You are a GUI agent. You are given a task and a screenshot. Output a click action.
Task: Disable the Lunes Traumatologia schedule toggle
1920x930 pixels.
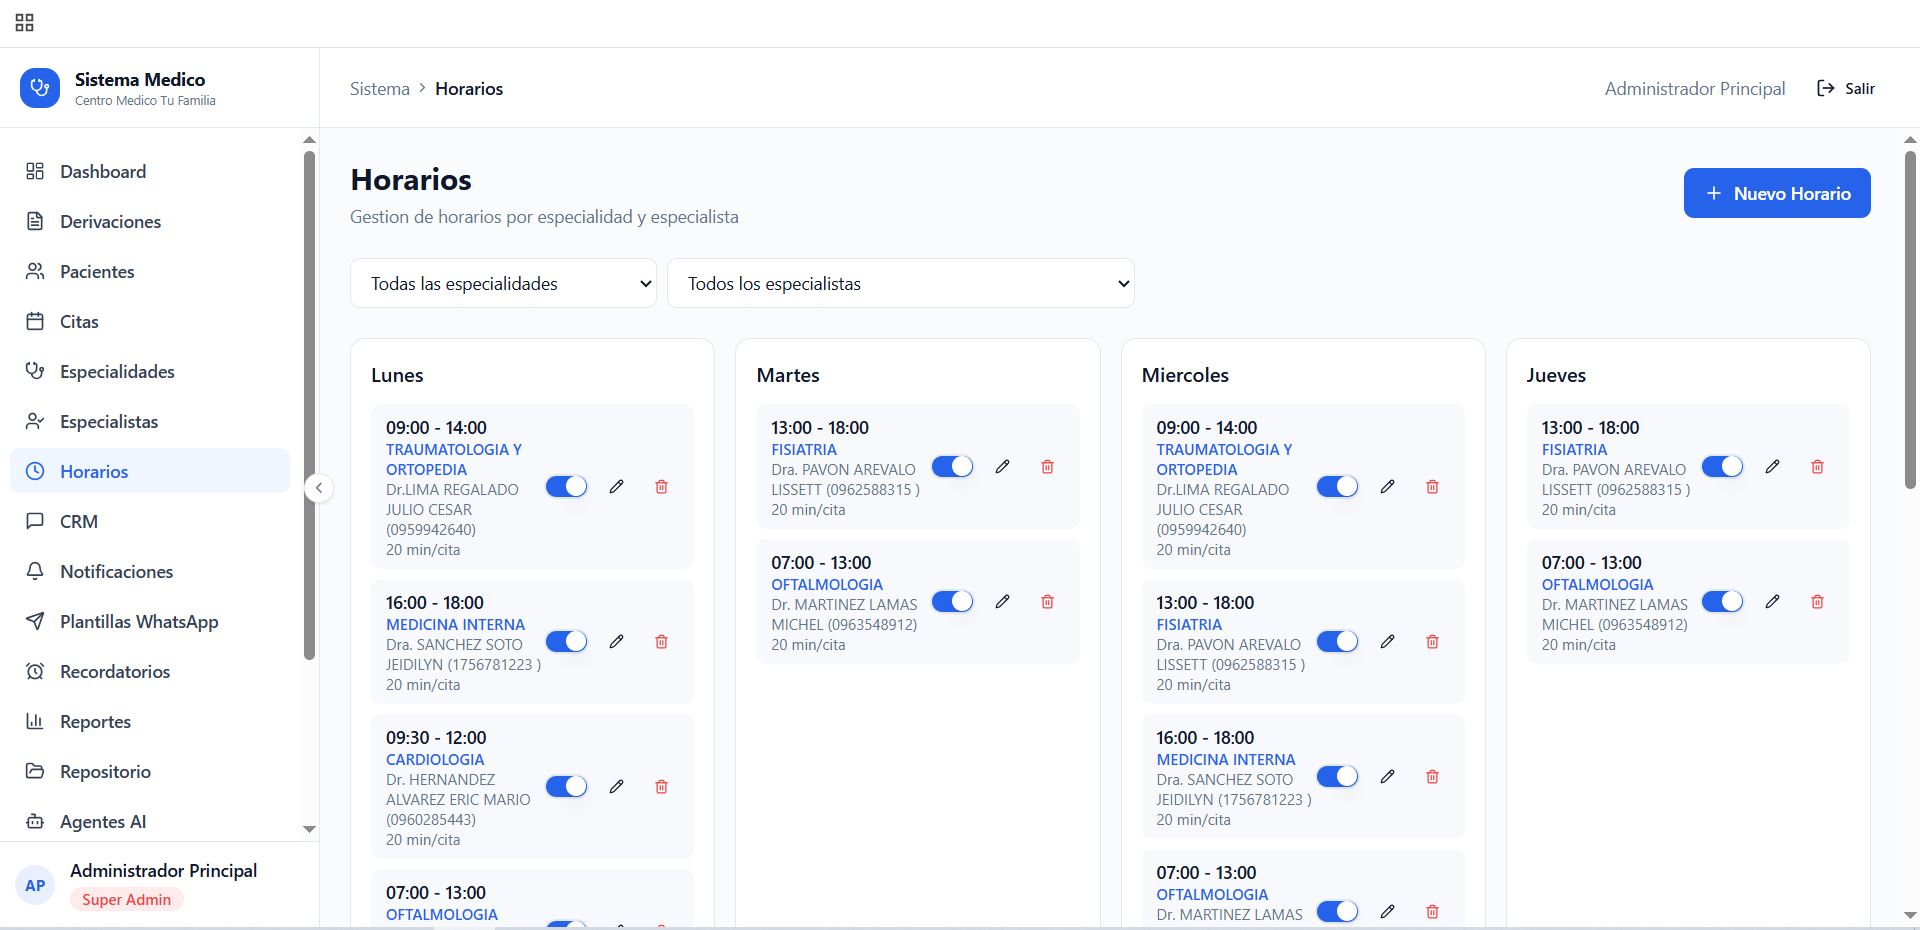point(566,487)
